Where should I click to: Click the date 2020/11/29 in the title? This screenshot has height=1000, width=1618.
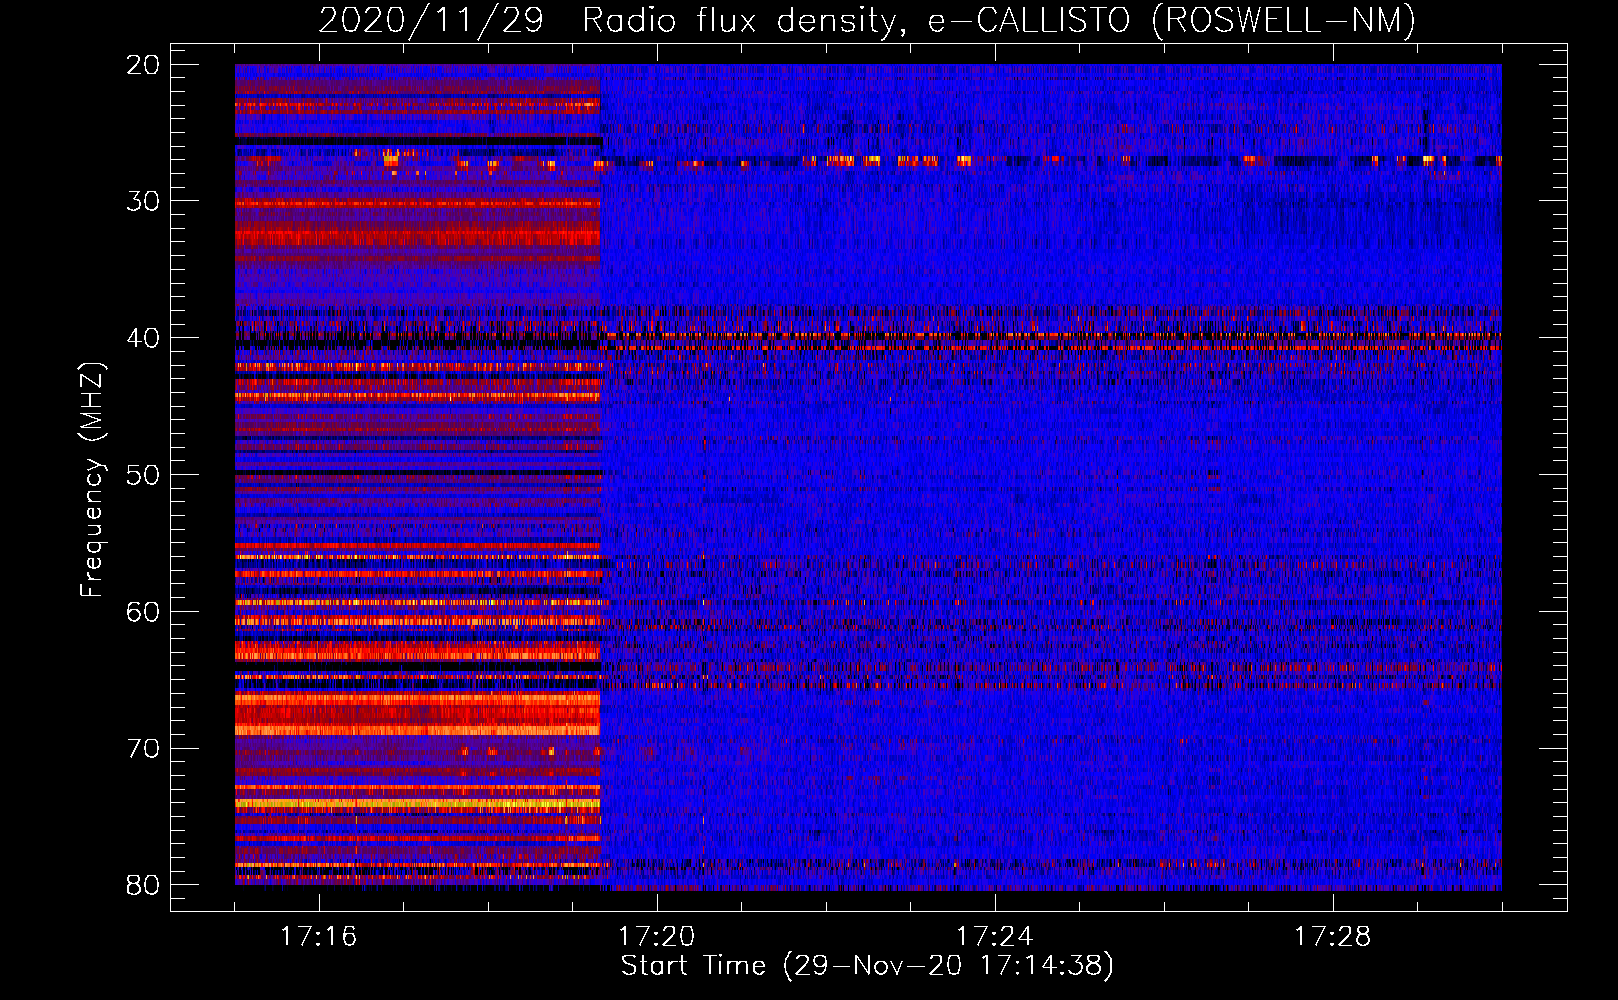click(x=430, y=20)
